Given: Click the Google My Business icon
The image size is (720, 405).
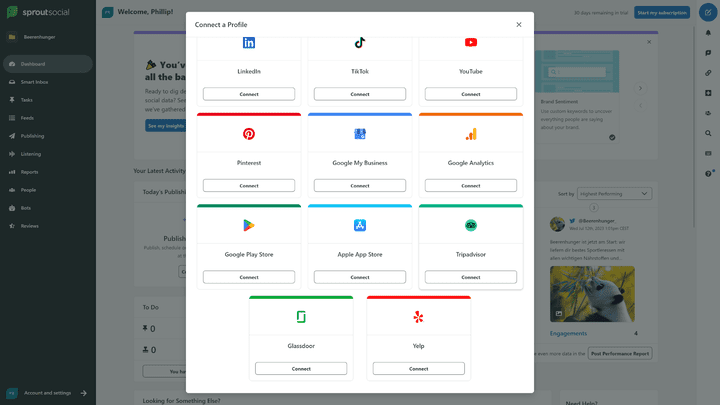Looking at the screenshot, I should 360,134.
